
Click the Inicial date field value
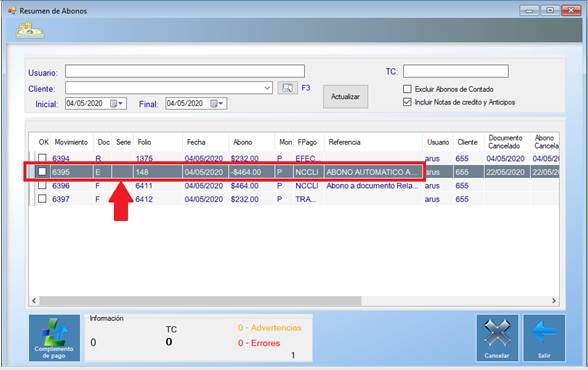pyautogui.click(x=84, y=103)
